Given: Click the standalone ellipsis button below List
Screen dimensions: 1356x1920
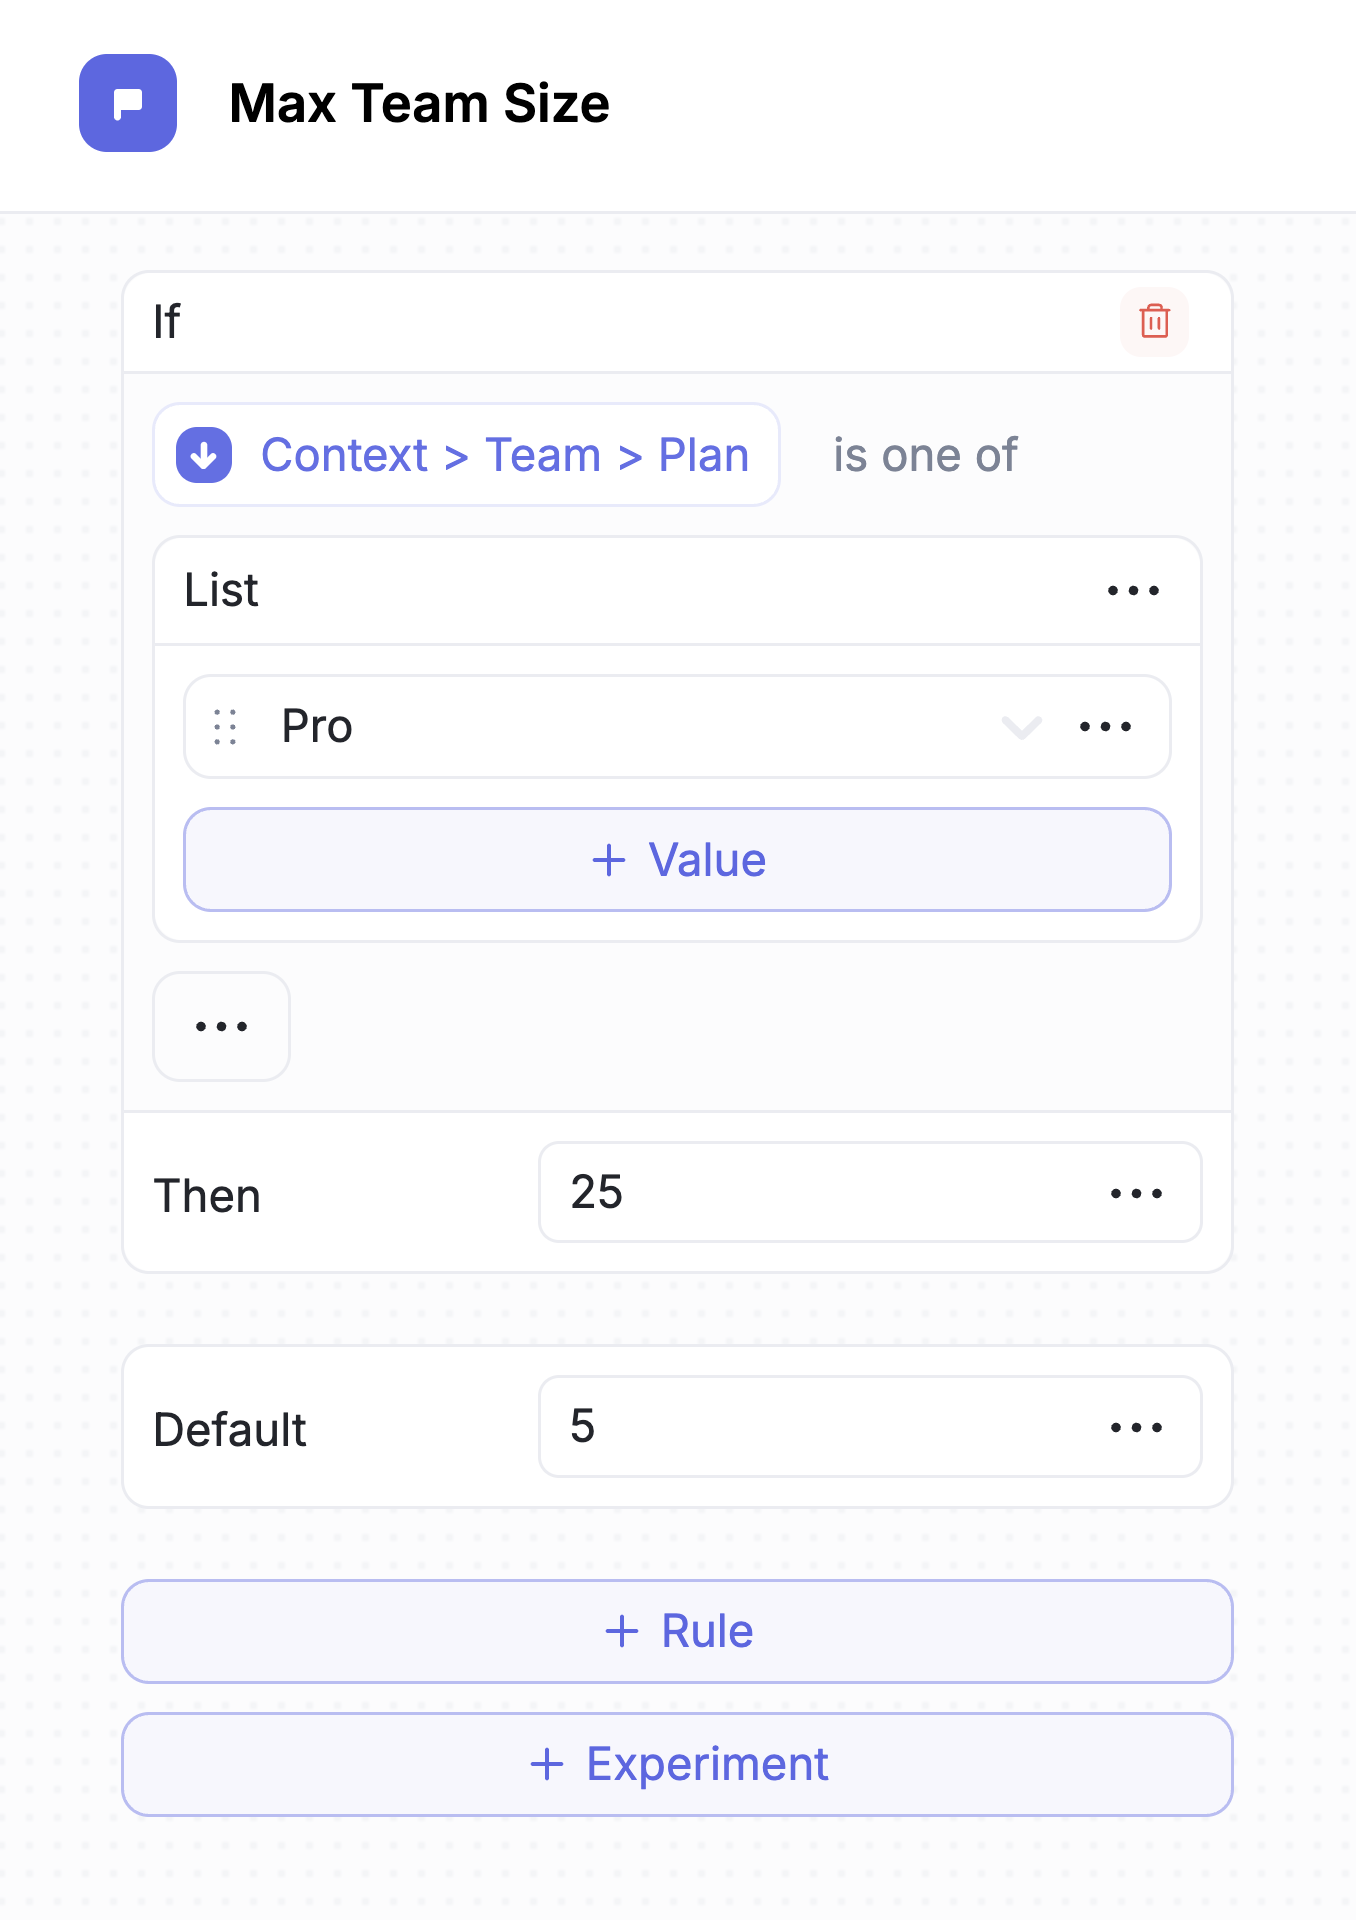Looking at the screenshot, I should (x=221, y=1026).
